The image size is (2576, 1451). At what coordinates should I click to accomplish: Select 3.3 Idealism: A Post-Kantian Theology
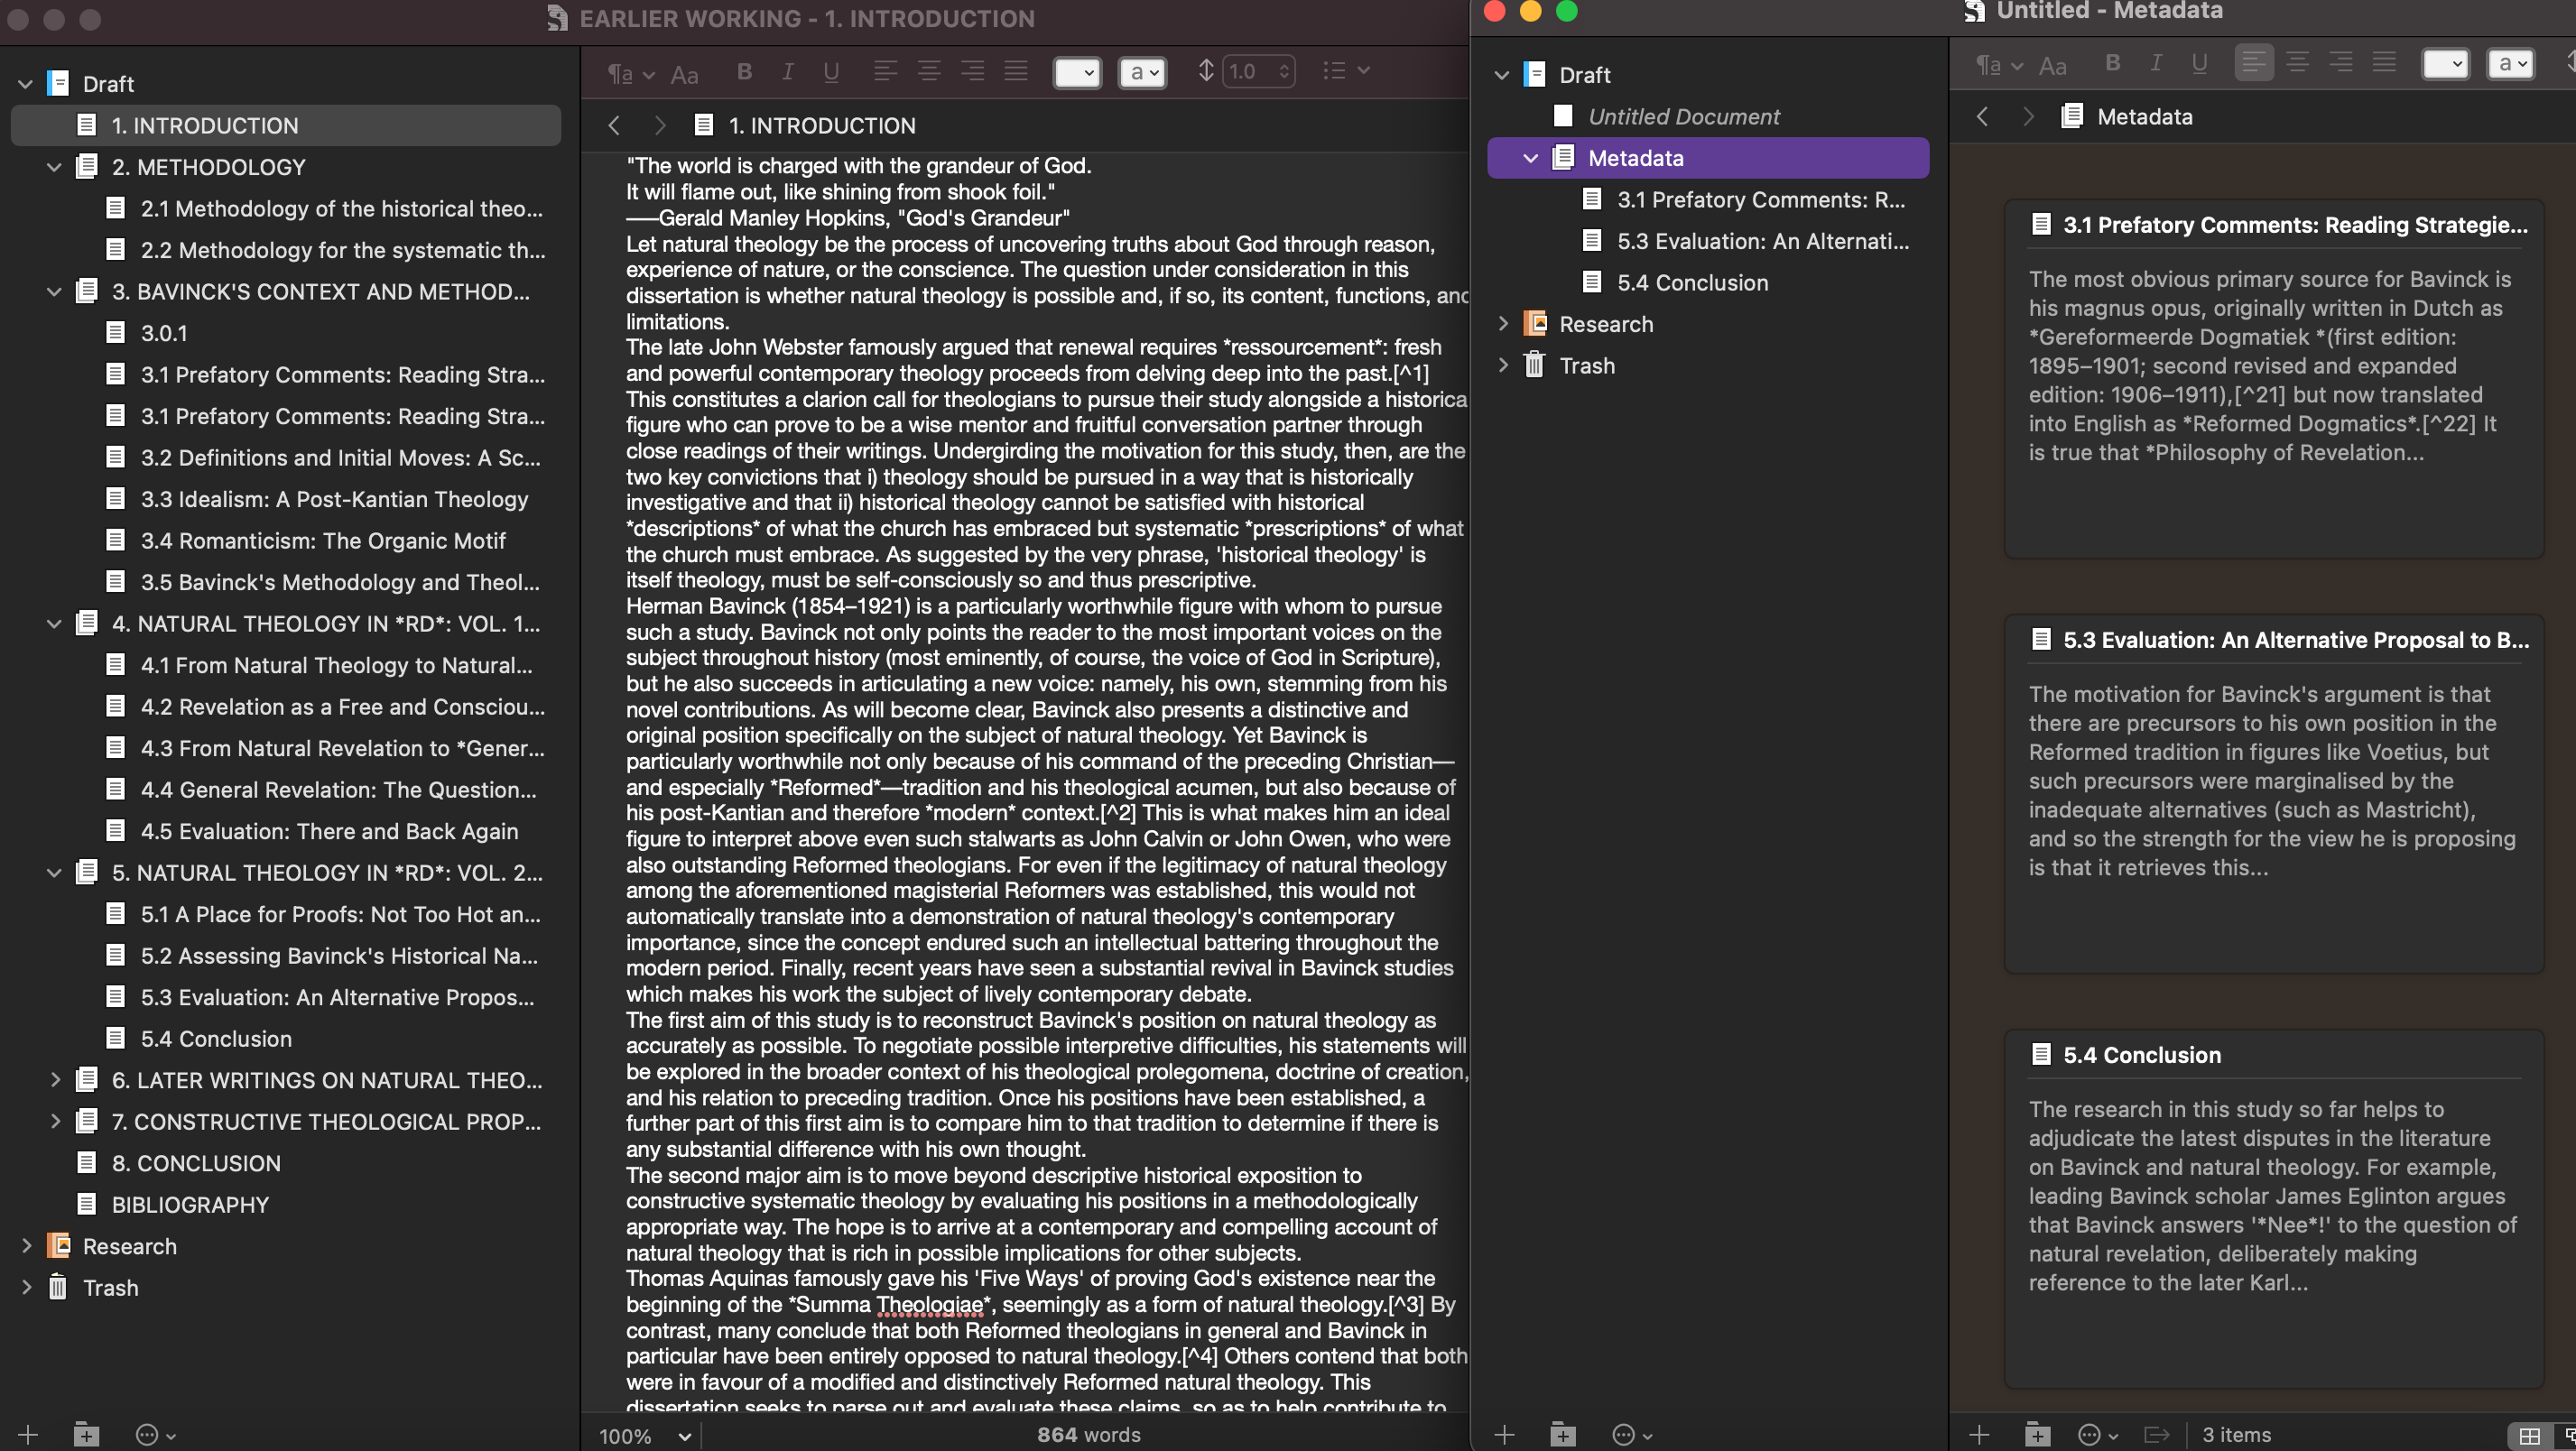point(286,499)
